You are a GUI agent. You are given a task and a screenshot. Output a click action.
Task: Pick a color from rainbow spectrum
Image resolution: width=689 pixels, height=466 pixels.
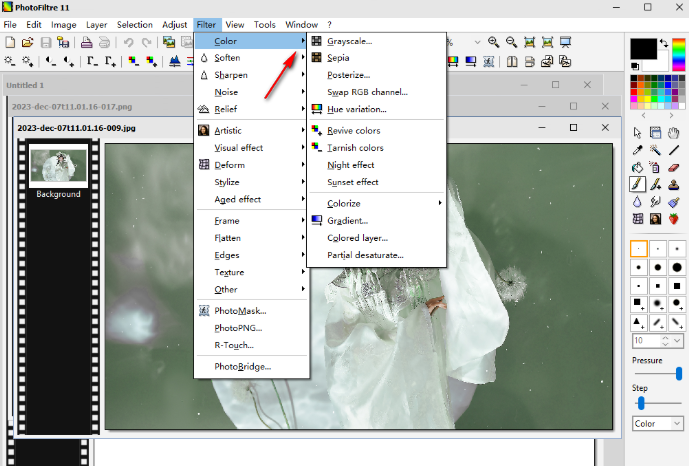(678, 54)
